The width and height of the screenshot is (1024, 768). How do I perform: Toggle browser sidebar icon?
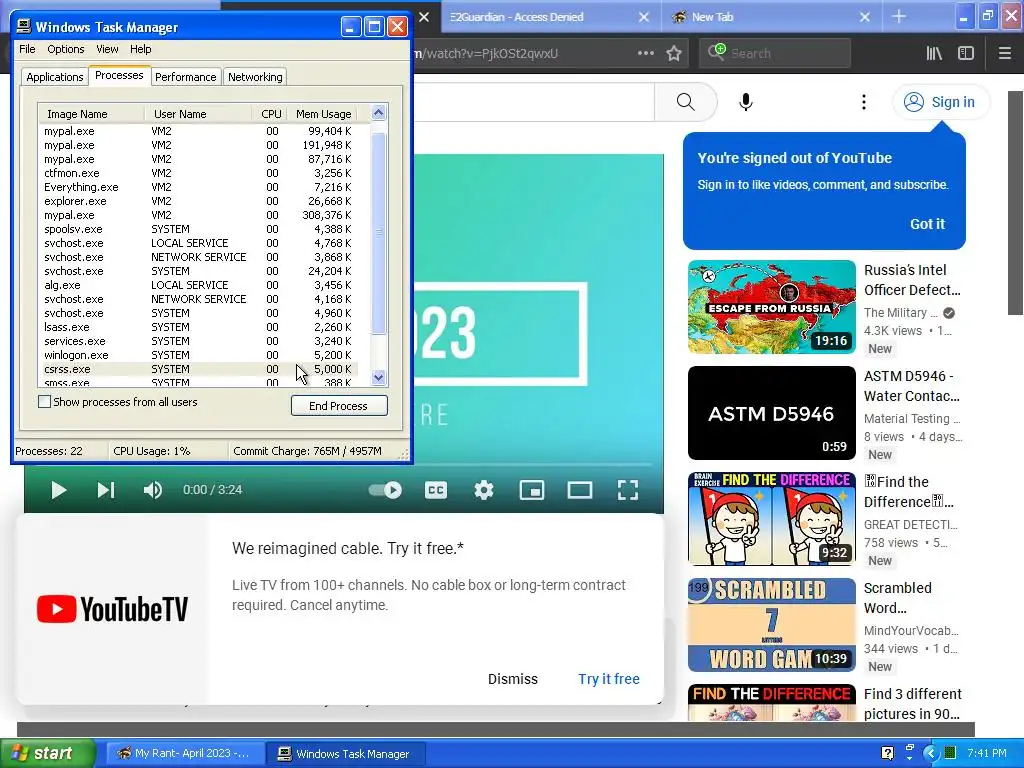coord(966,53)
